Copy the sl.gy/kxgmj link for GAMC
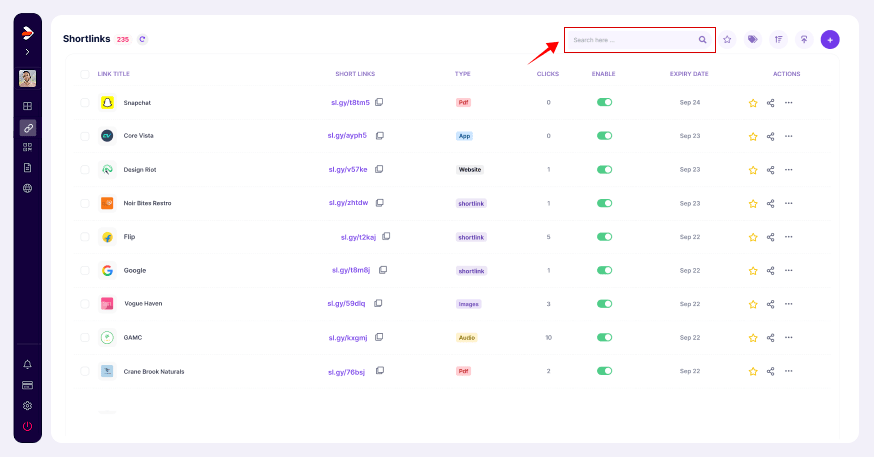 tap(379, 337)
